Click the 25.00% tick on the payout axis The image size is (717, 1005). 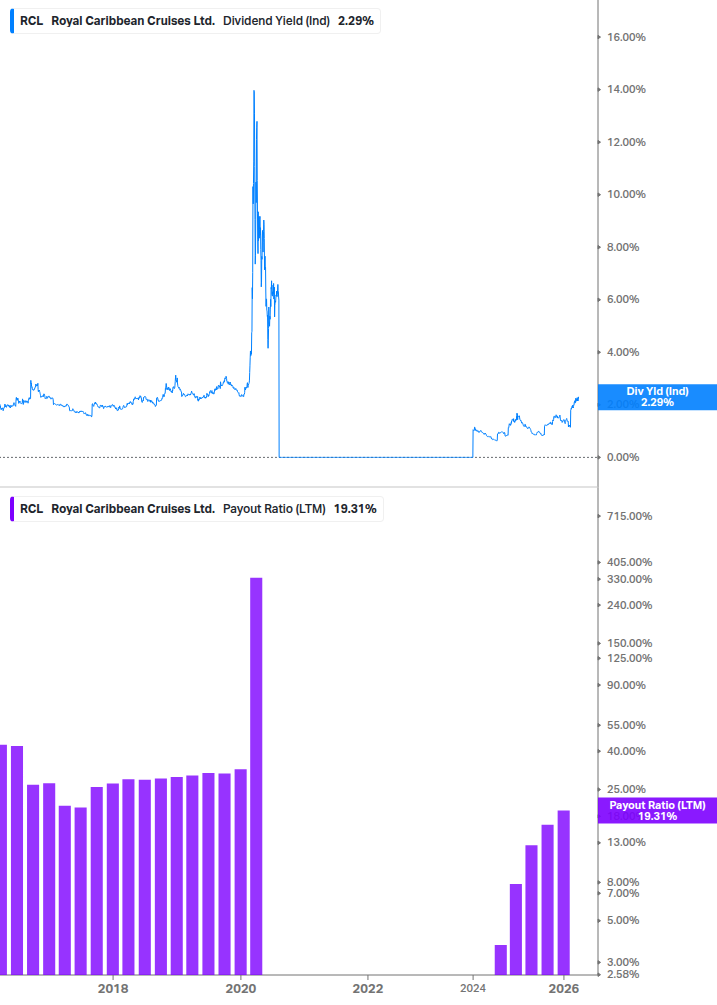point(626,790)
